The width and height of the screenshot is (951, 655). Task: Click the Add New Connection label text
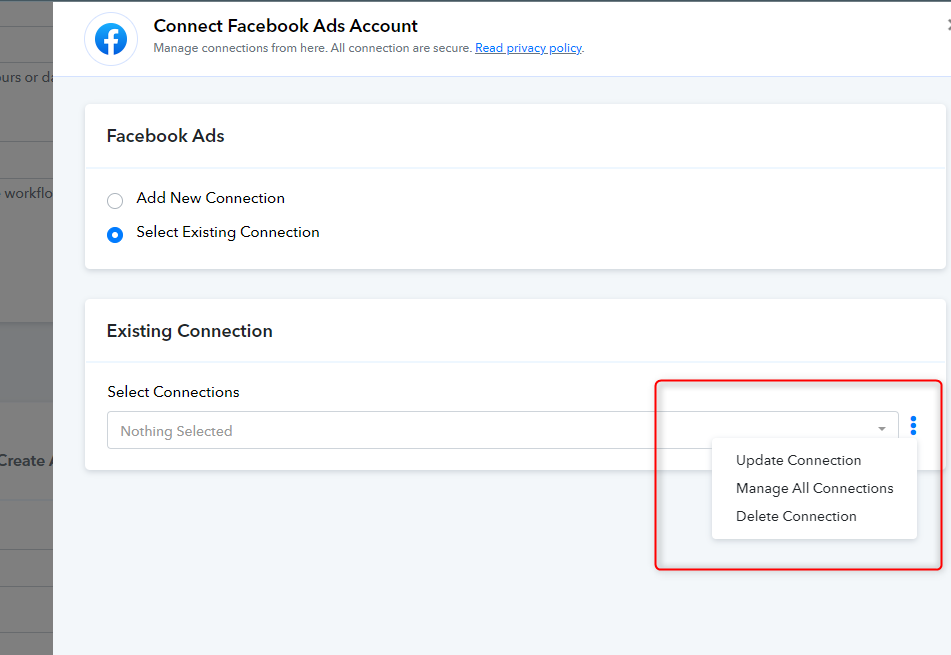coord(210,198)
